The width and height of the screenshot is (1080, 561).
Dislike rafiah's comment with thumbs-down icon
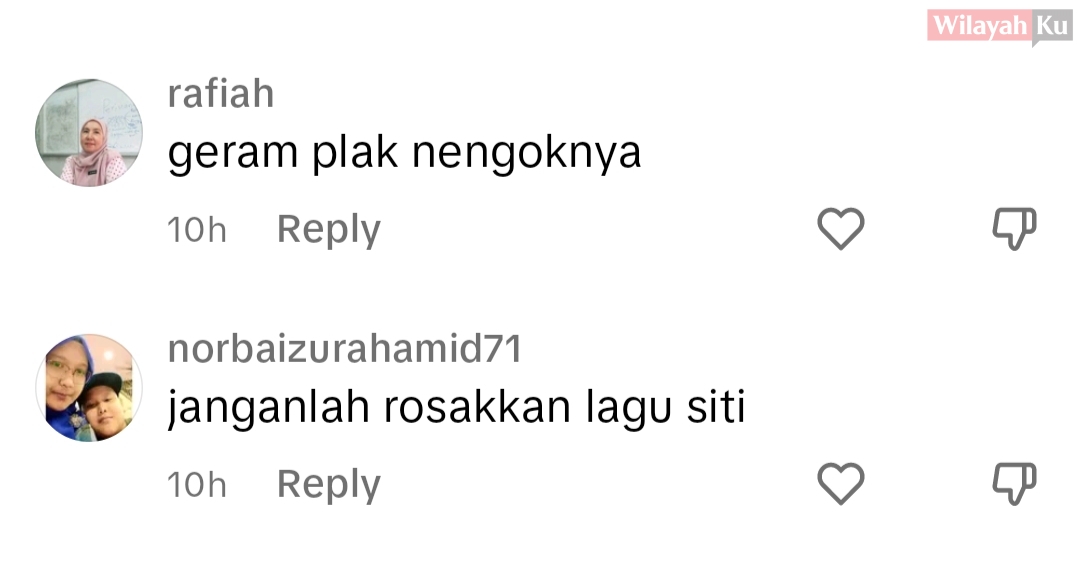tap(1014, 229)
